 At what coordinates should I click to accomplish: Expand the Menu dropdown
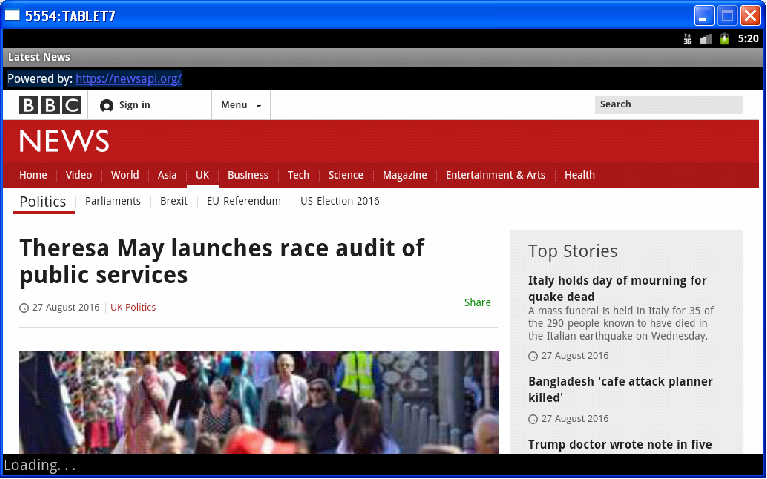coord(240,105)
